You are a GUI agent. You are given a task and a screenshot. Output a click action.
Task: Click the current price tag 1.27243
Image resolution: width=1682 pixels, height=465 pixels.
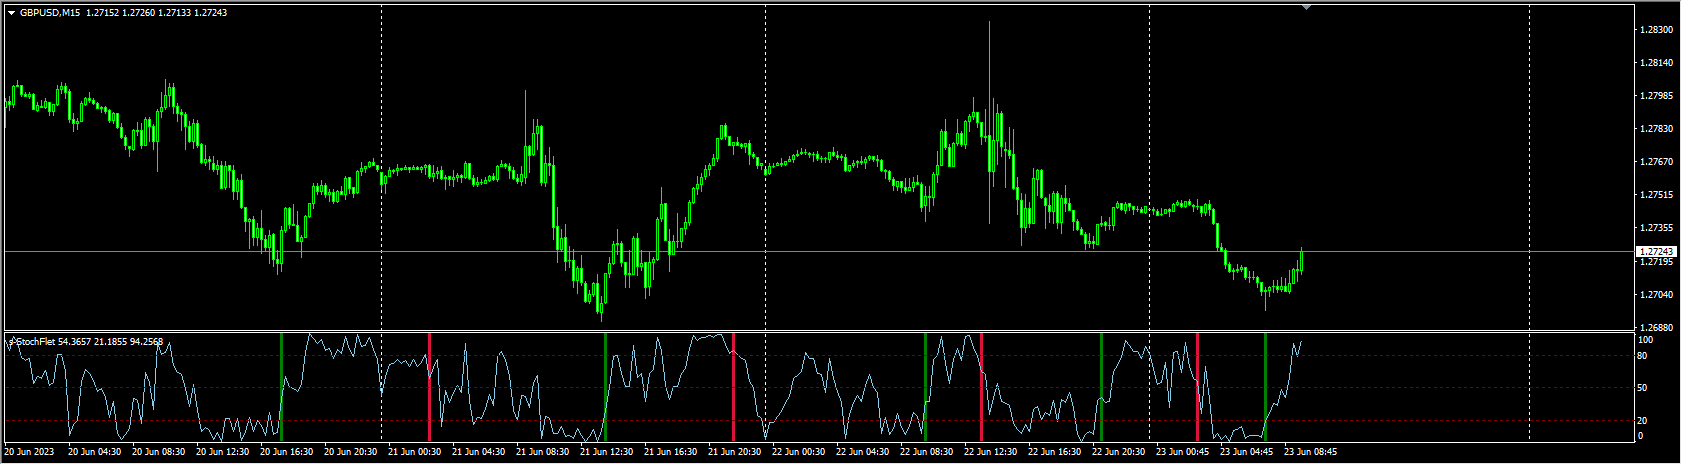[1657, 252]
